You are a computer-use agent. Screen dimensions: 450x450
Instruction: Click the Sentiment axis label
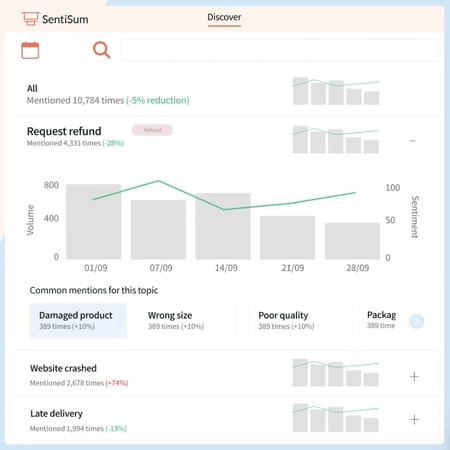pyautogui.click(x=414, y=217)
